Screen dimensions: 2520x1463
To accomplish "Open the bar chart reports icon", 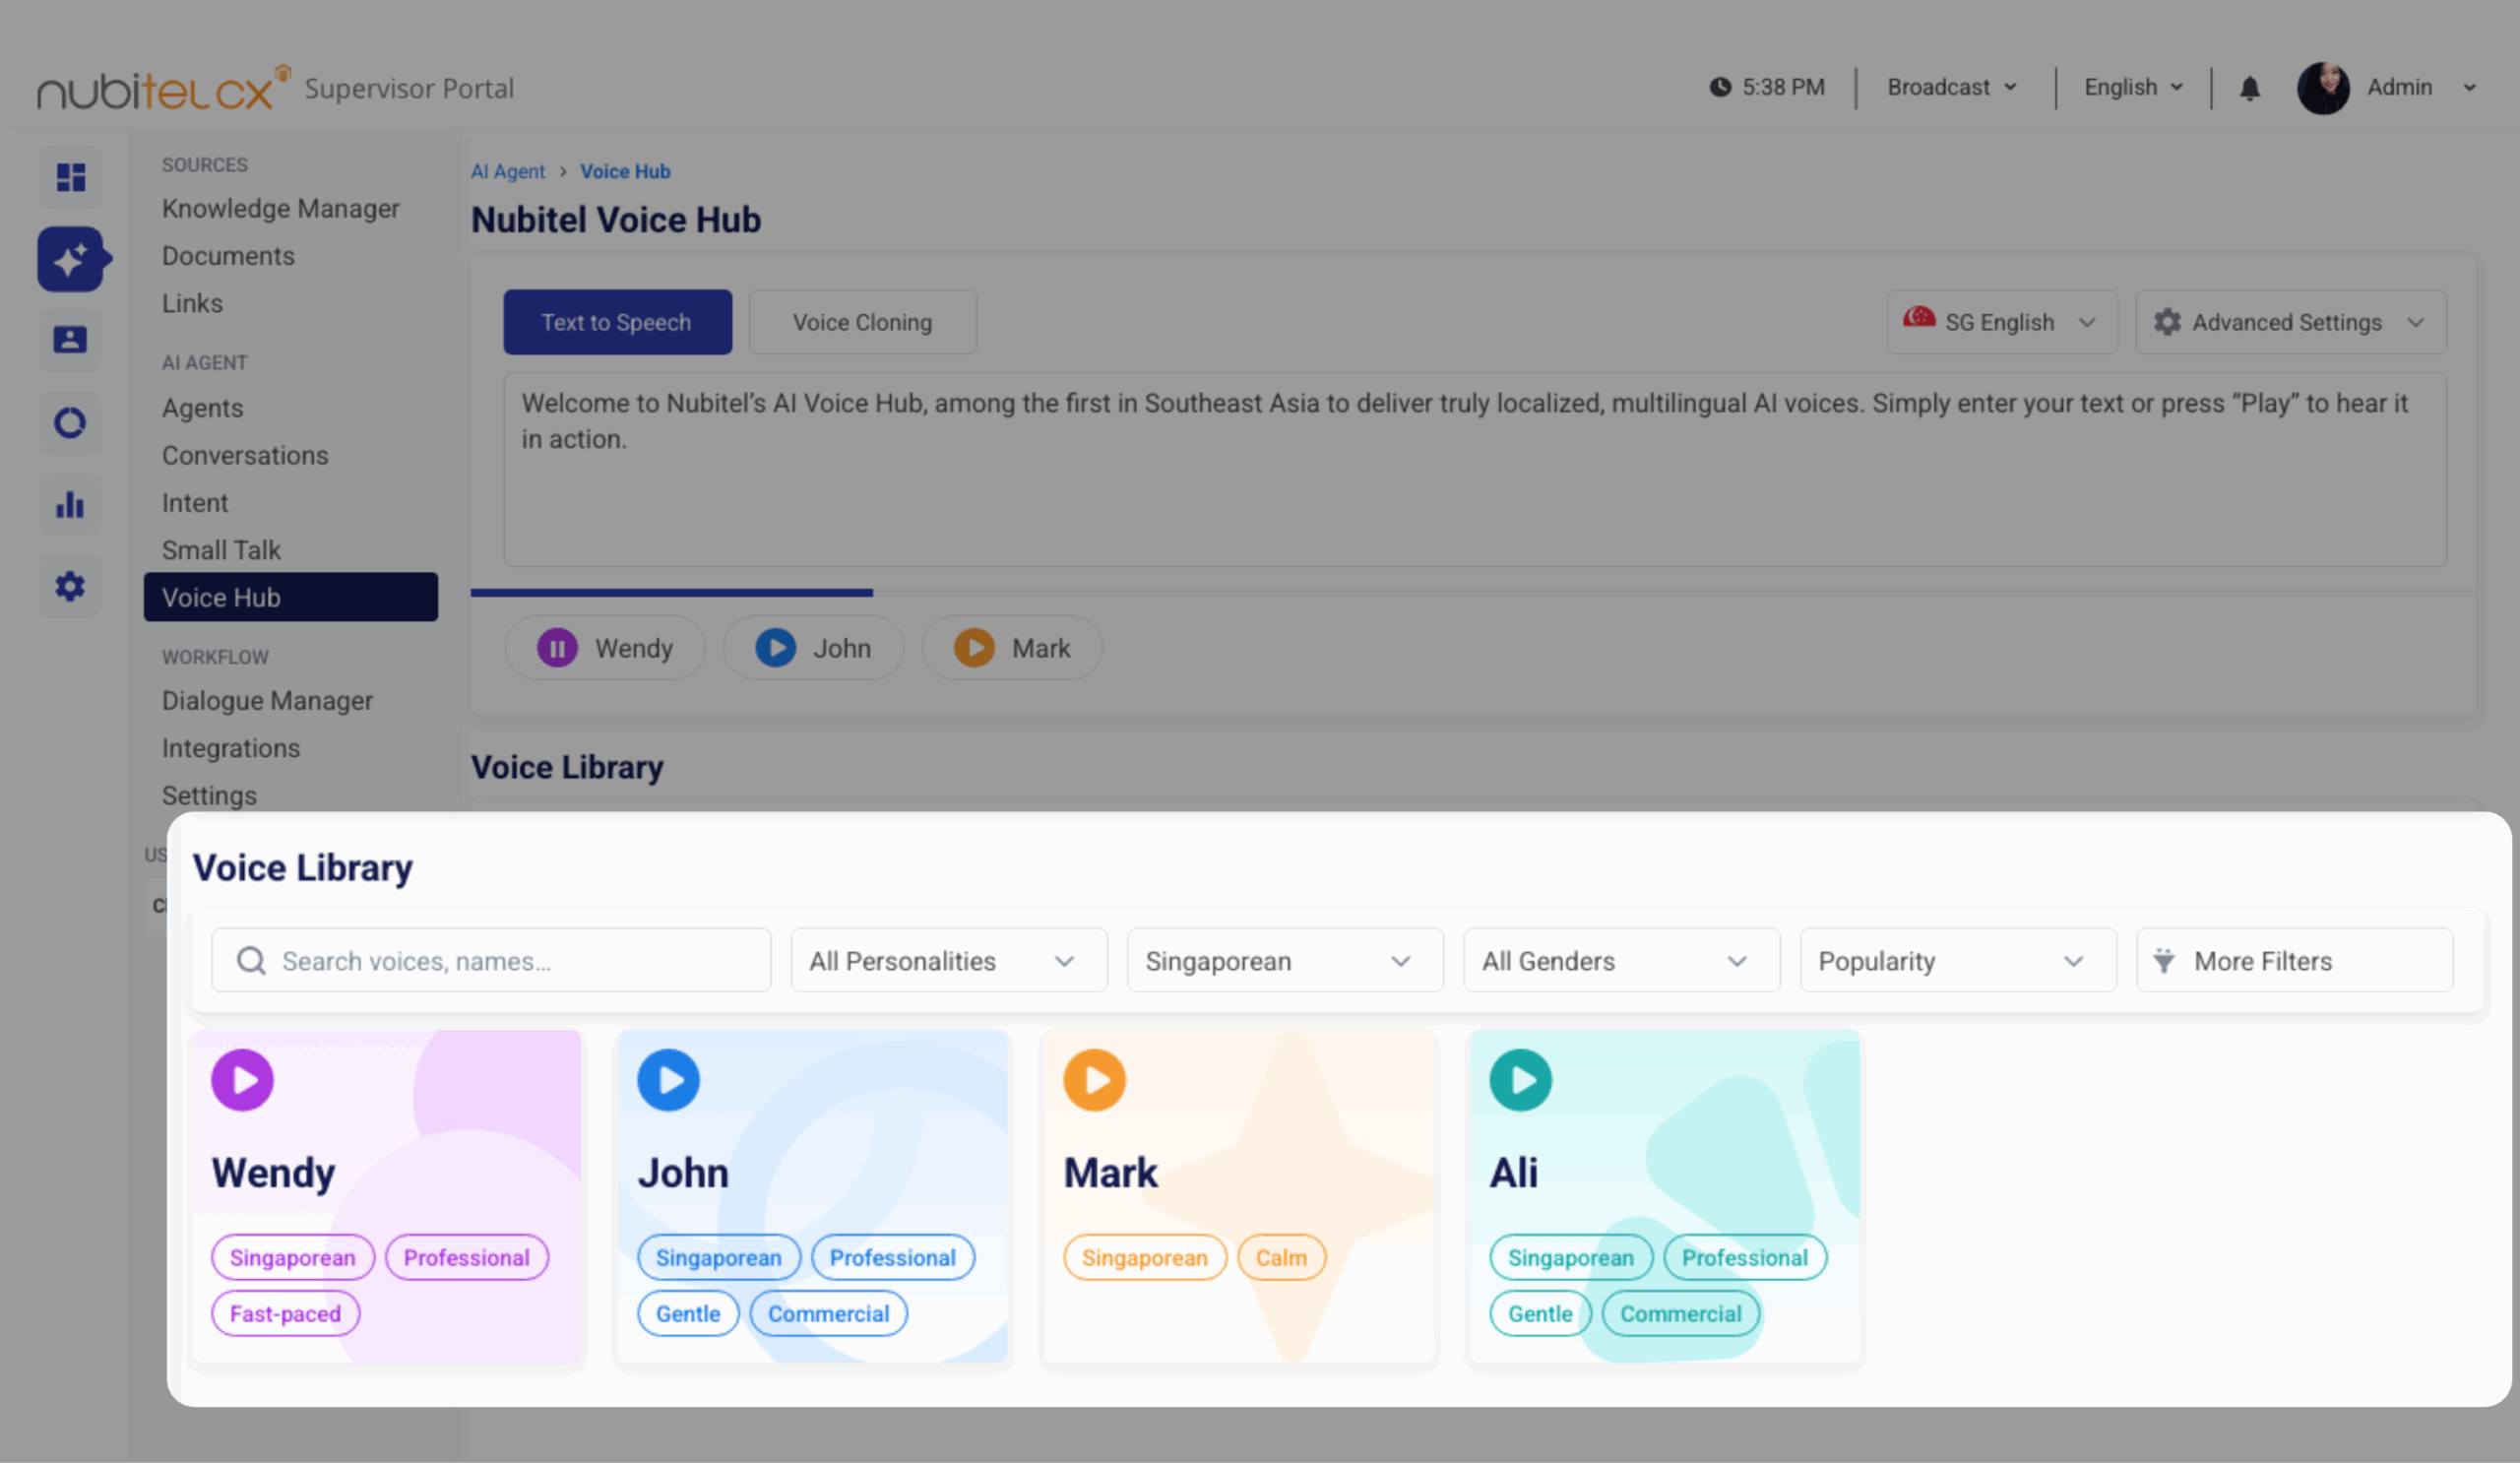I will [70, 504].
